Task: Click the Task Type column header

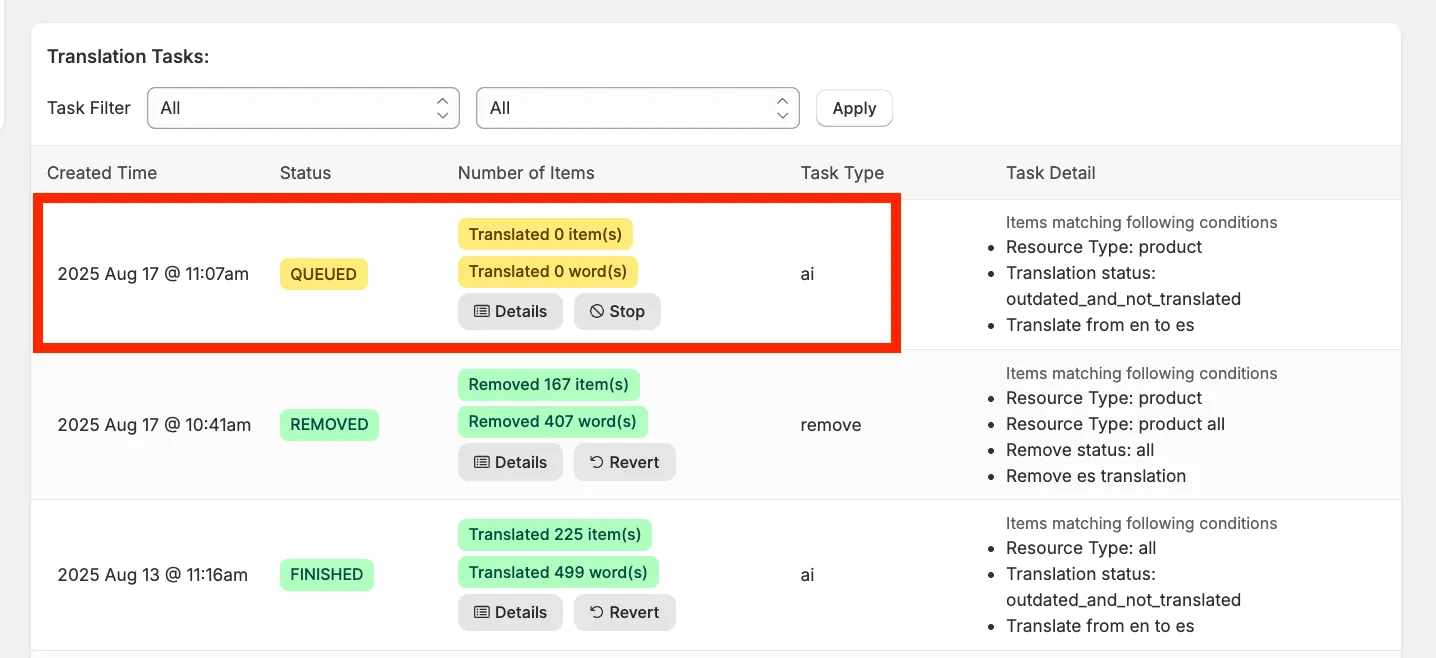Action: [842, 173]
